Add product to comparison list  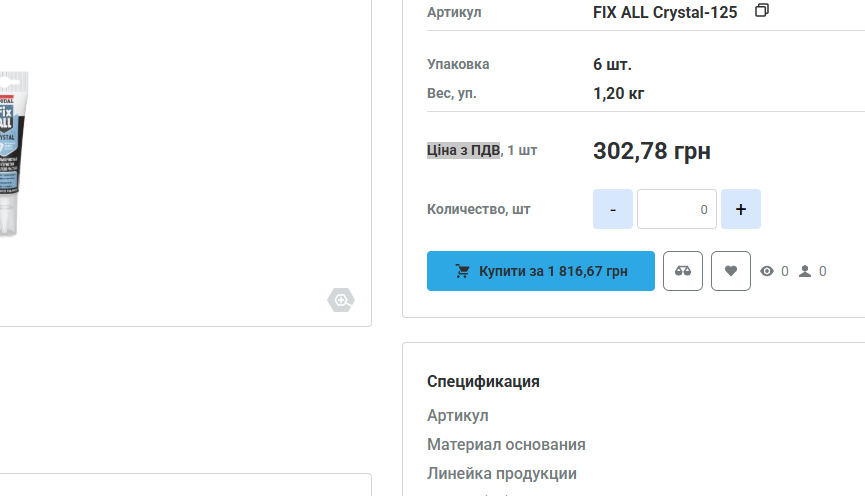pos(683,271)
